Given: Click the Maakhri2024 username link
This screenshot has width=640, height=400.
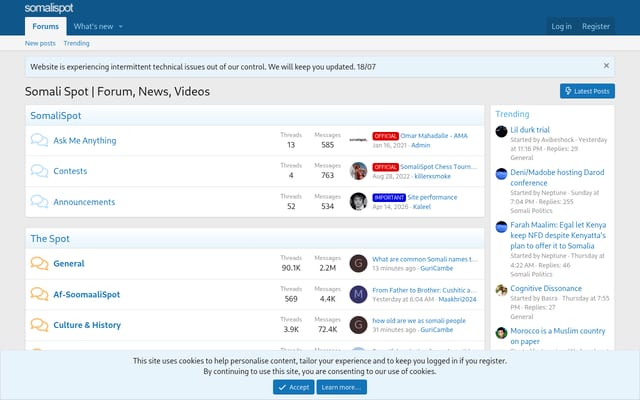Looking at the screenshot, I should (457, 299).
